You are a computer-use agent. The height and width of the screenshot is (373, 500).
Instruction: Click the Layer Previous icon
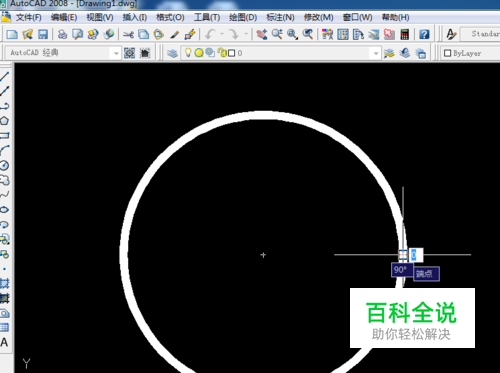pos(405,53)
